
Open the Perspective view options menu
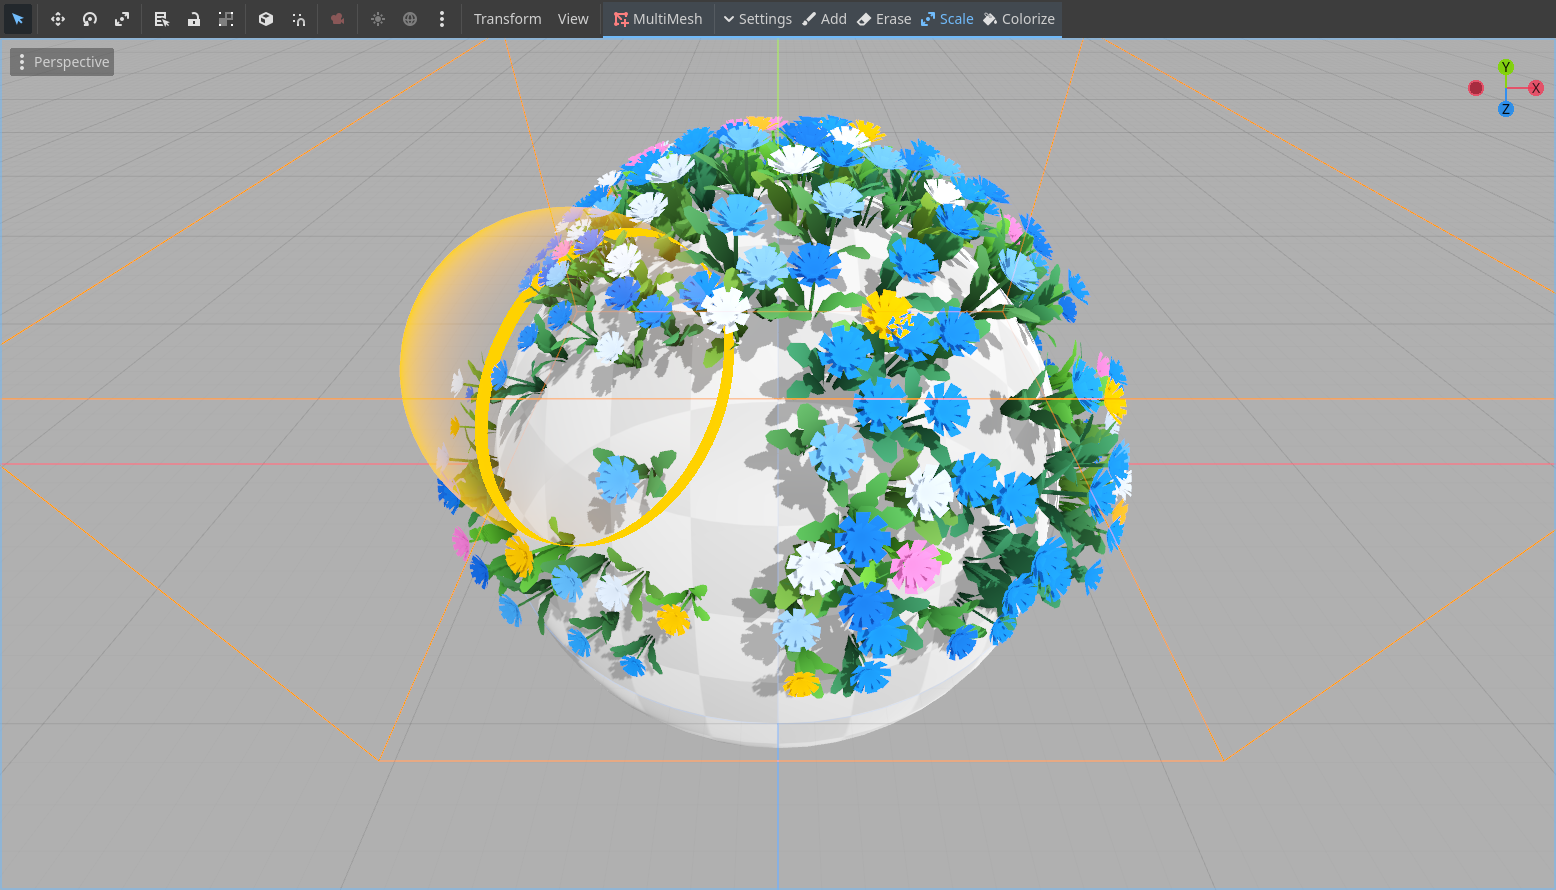tap(62, 62)
